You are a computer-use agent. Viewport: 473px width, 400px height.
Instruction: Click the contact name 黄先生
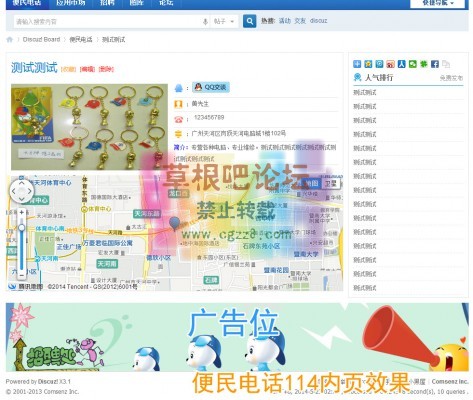[x=200, y=104]
